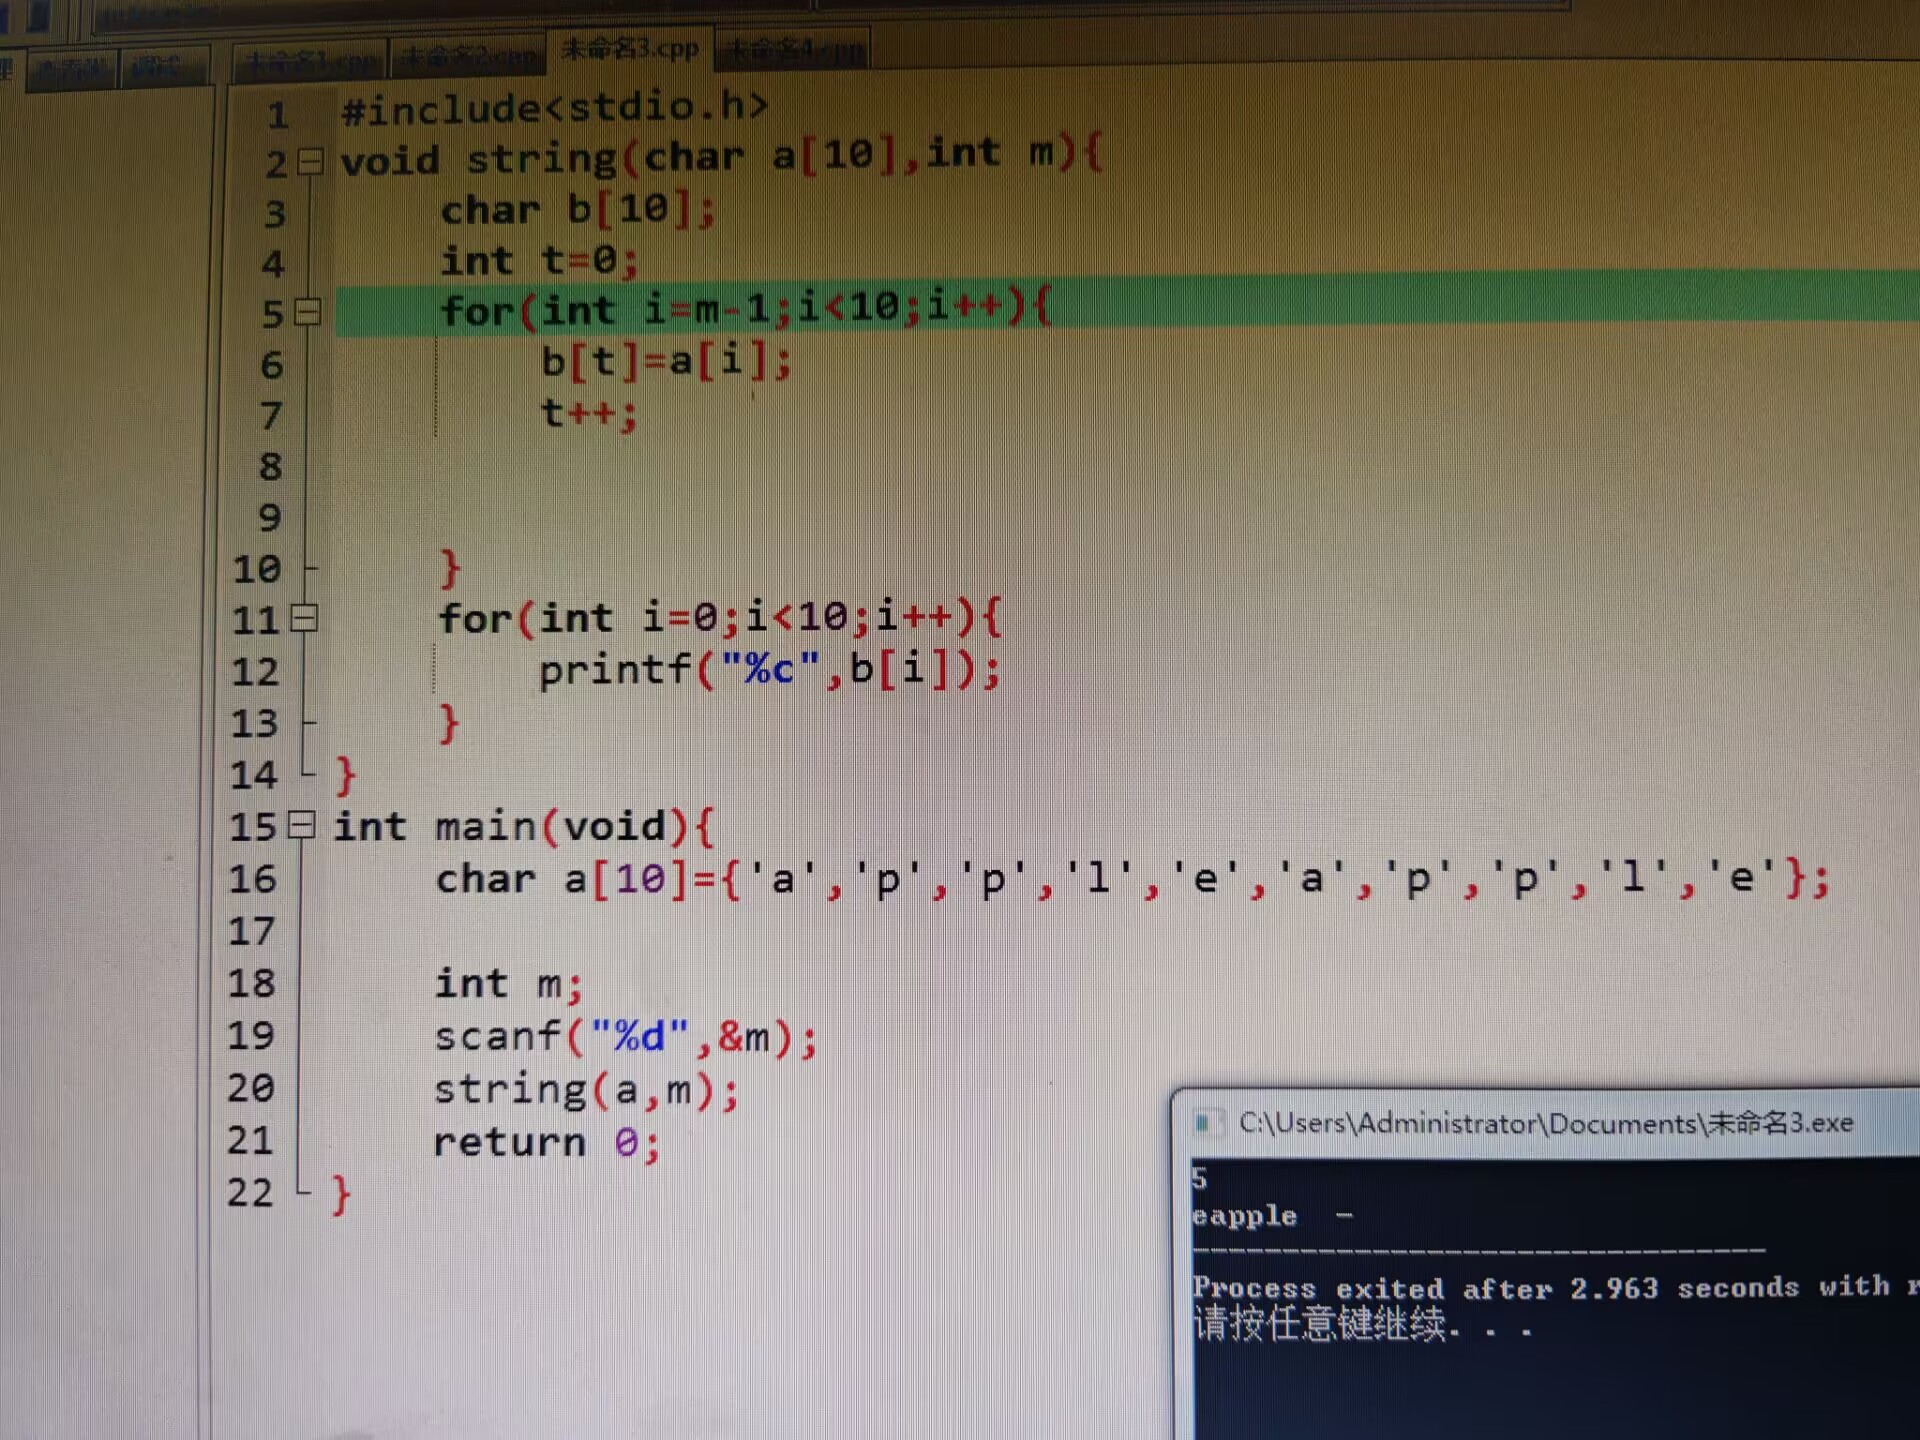Click line number 8 in the gutter
Screen dimensions: 1920x1440
click(x=270, y=467)
